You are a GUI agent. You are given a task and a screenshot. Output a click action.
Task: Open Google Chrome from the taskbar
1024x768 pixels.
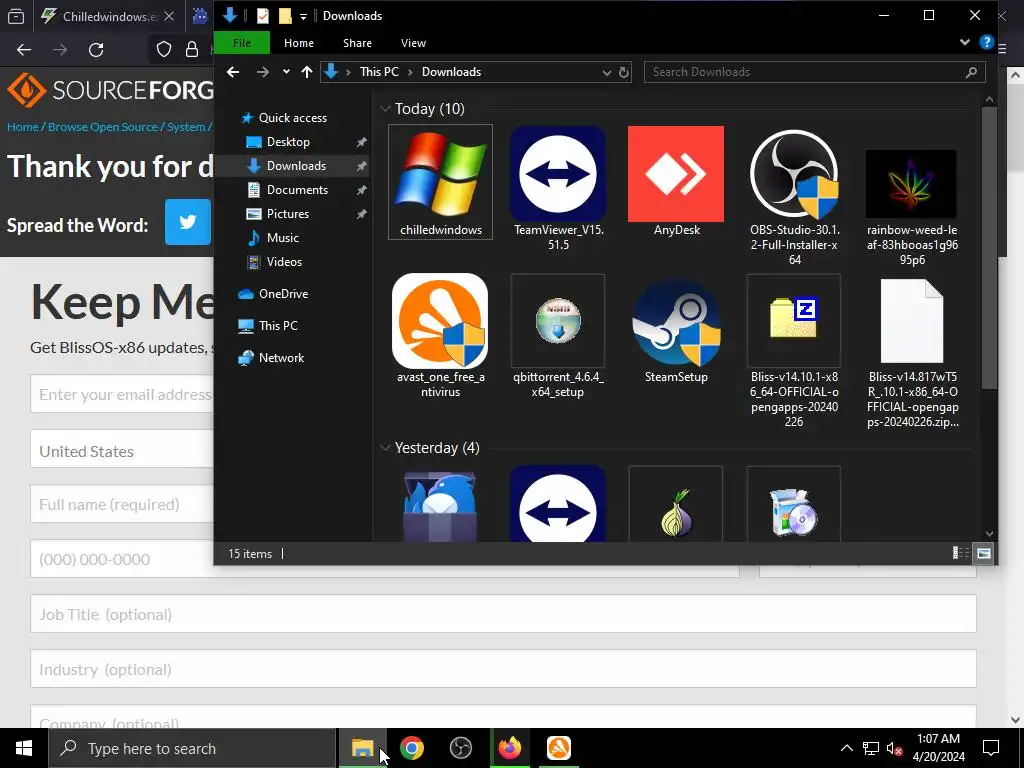pos(411,748)
